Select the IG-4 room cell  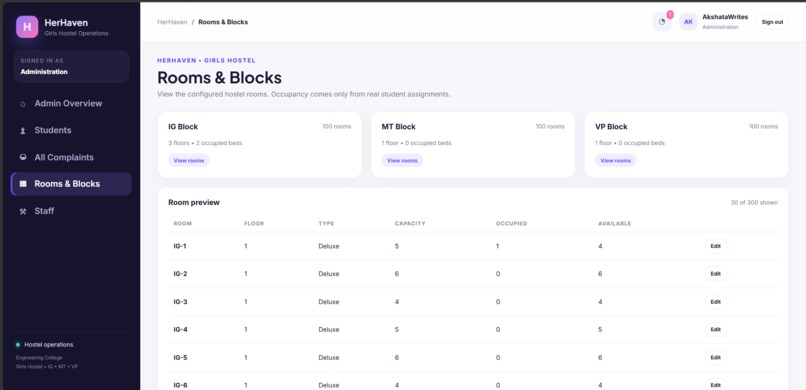(x=180, y=329)
